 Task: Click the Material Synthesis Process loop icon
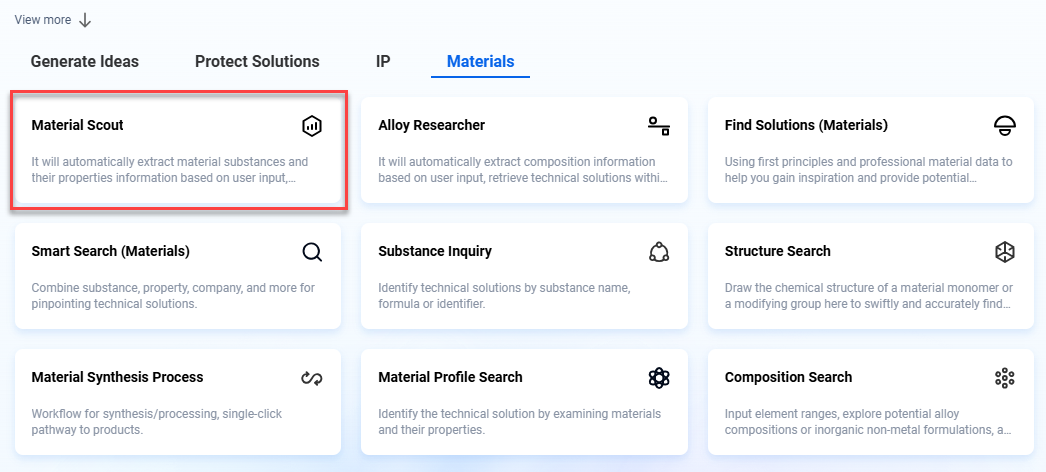point(312,378)
